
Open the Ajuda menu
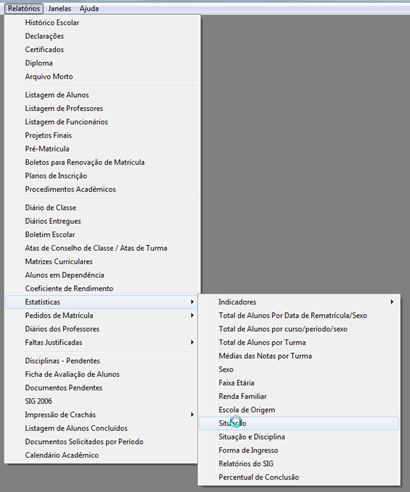coord(89,8)
